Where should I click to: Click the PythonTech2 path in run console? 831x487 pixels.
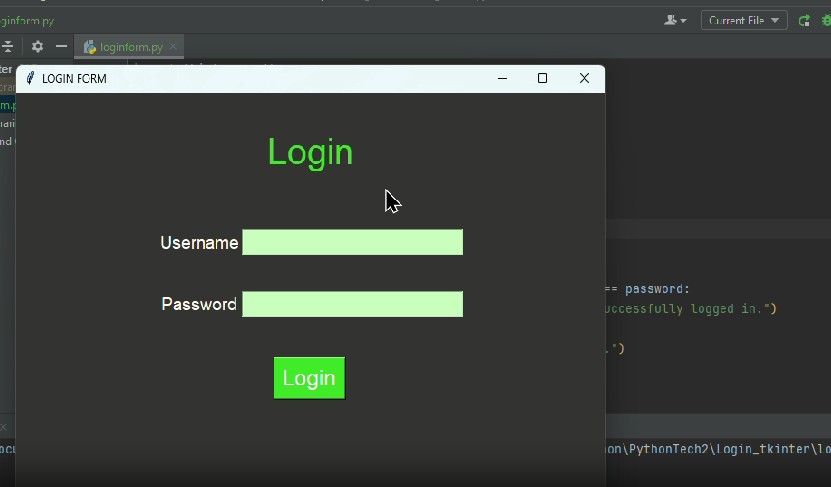pyautogui.click(x=668, y=449)
